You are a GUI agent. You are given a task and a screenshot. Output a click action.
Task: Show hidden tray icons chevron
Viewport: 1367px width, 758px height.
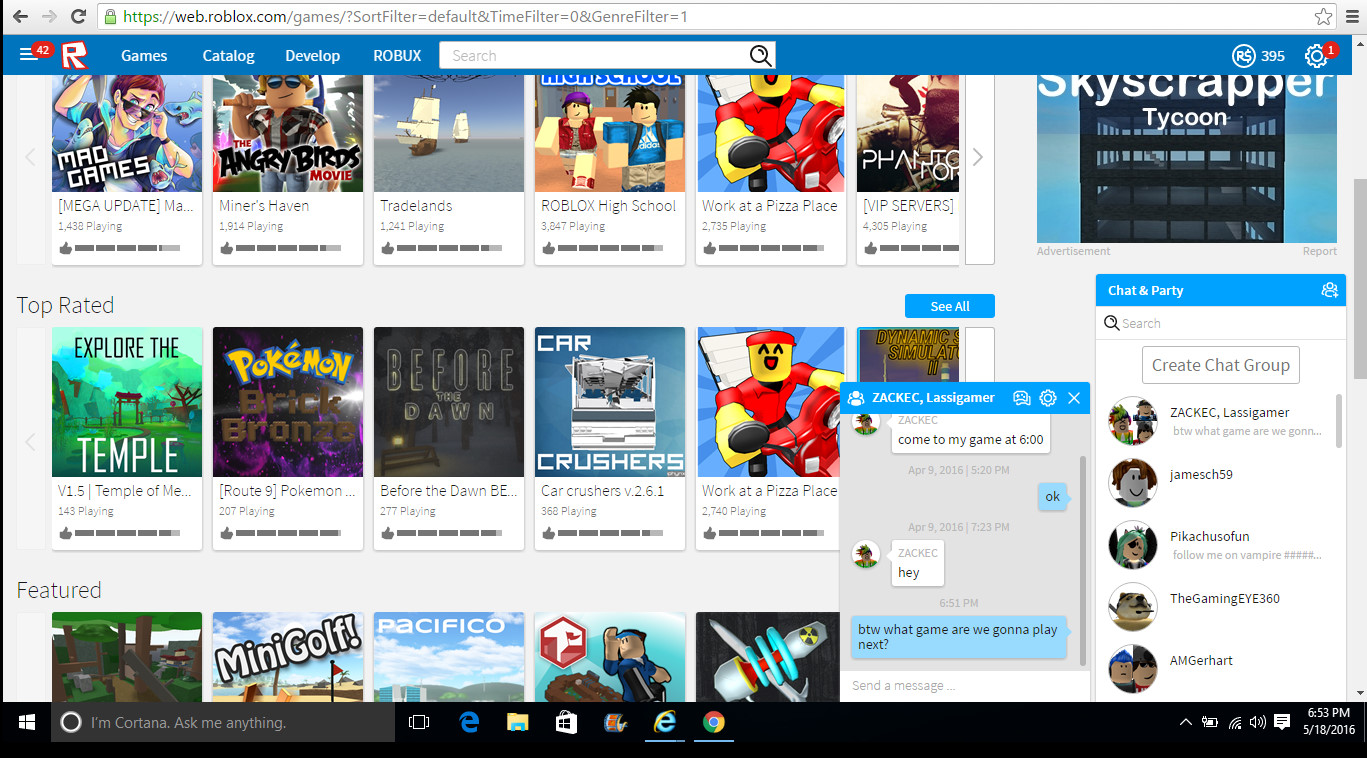point(1186,722)
